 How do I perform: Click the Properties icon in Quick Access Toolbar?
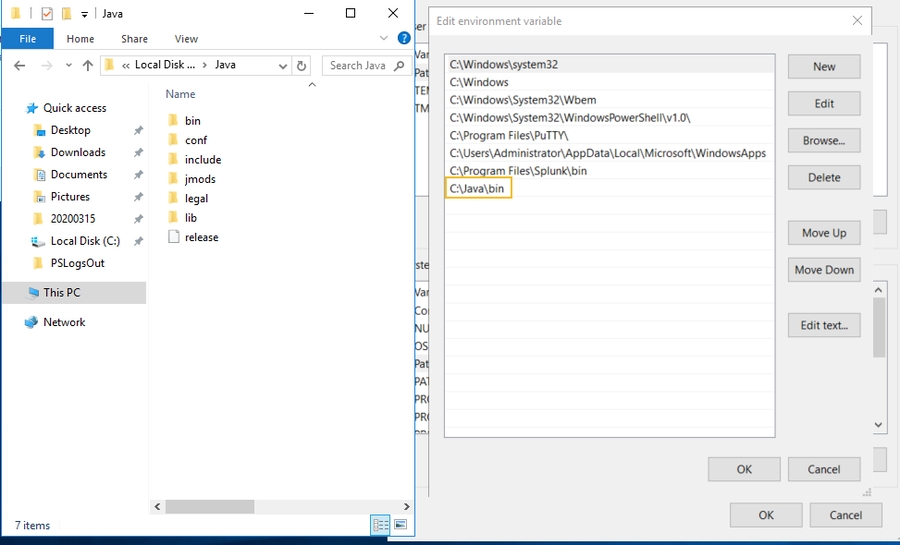point(46,14)
